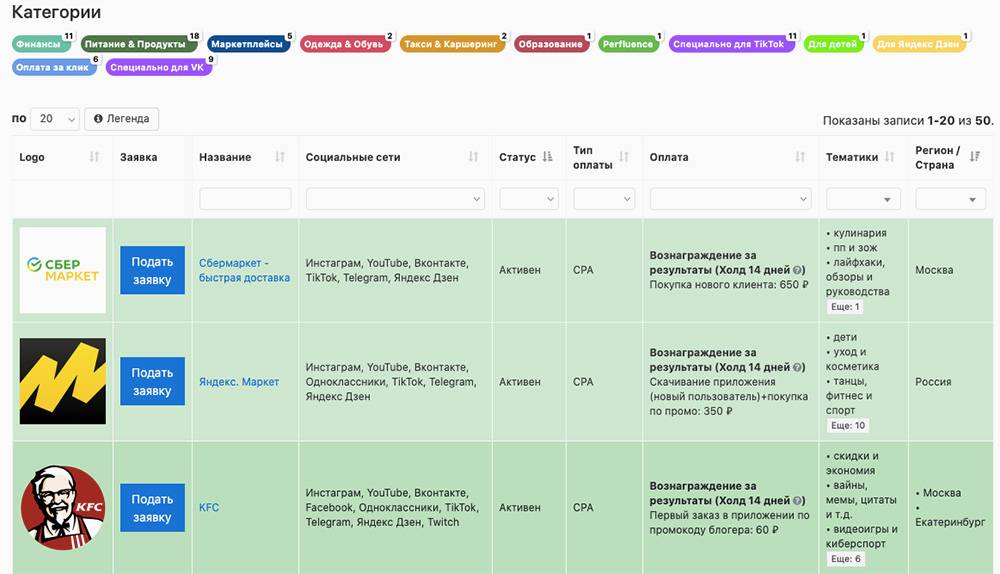The width and height of the screenshot is (1000, 574).
Task: Open the Статус filter dropdown
Action: pyautogui.click(x=529, y=199)
